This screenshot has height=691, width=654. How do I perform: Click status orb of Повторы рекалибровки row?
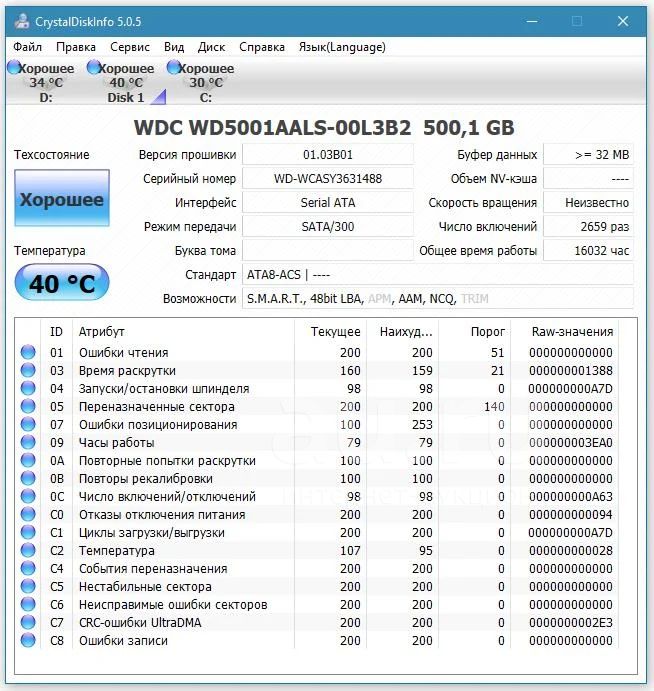[28, 478]
